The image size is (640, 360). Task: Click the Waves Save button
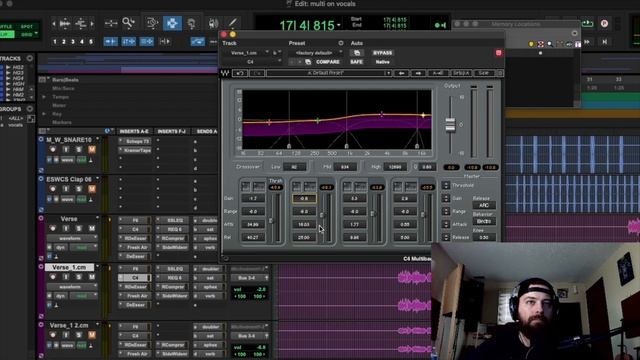[x=484, y=73]
